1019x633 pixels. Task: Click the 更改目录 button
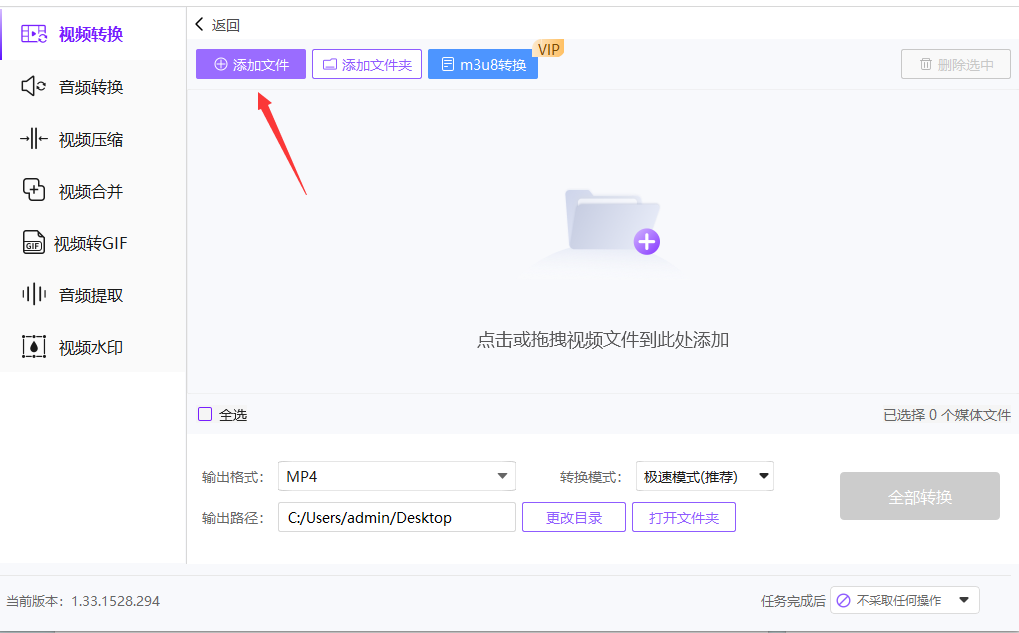coord(574,517)
